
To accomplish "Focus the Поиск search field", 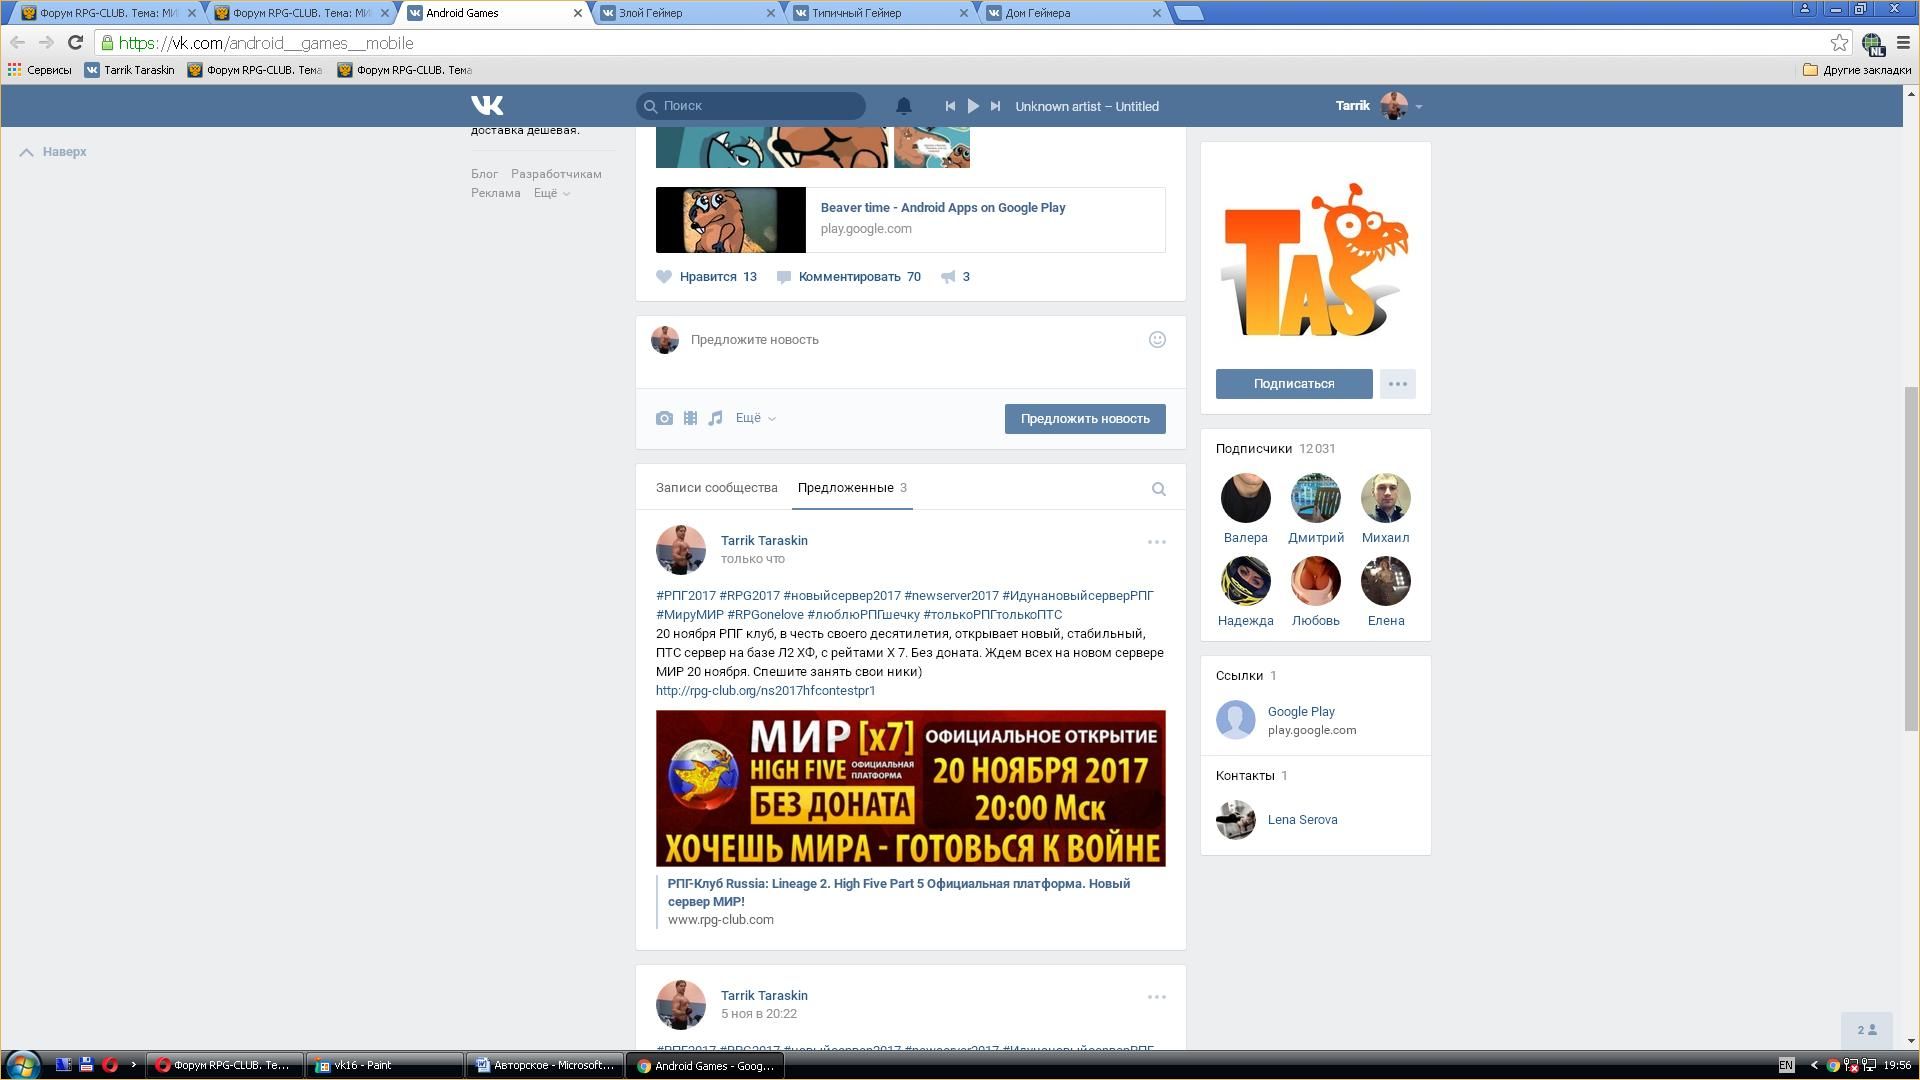I will [x=750, y=106].
